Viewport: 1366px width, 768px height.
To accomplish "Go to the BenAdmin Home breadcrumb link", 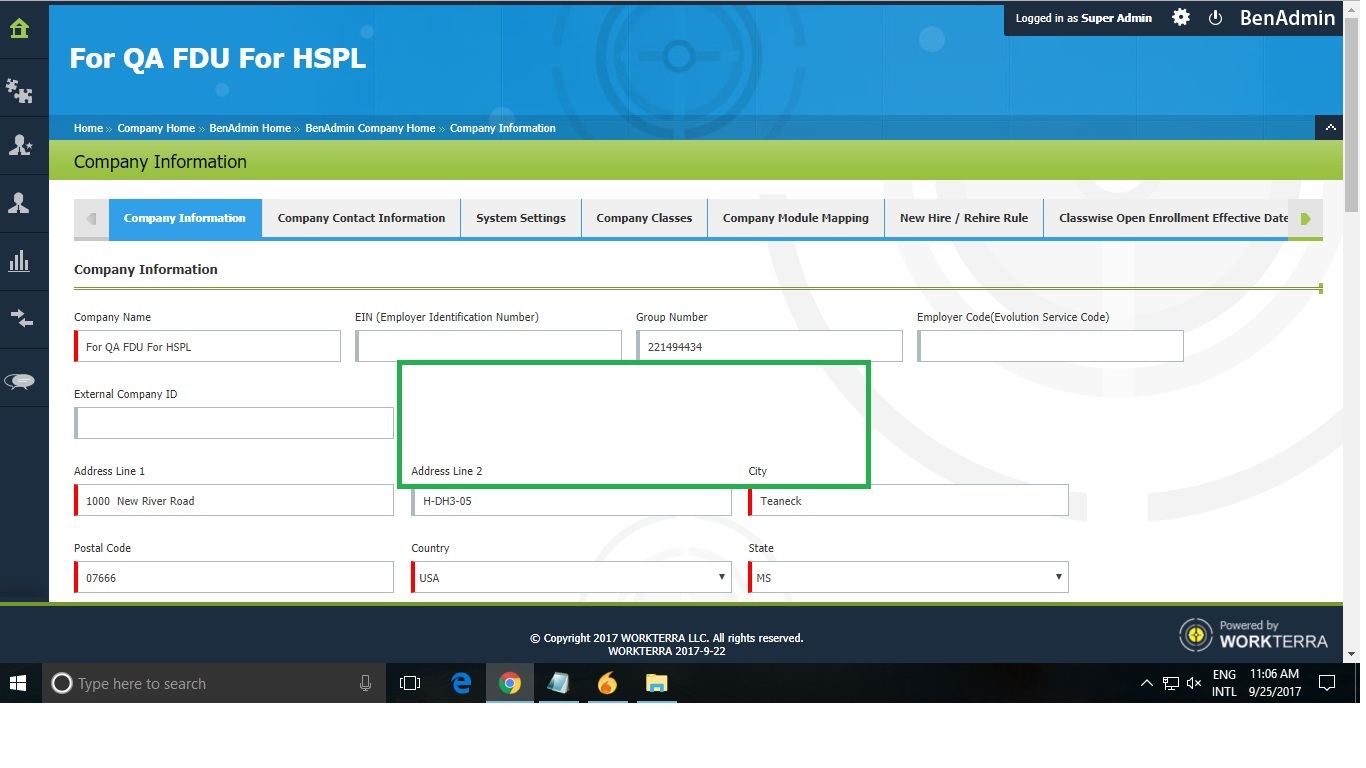I will click(x=250, y=128).
